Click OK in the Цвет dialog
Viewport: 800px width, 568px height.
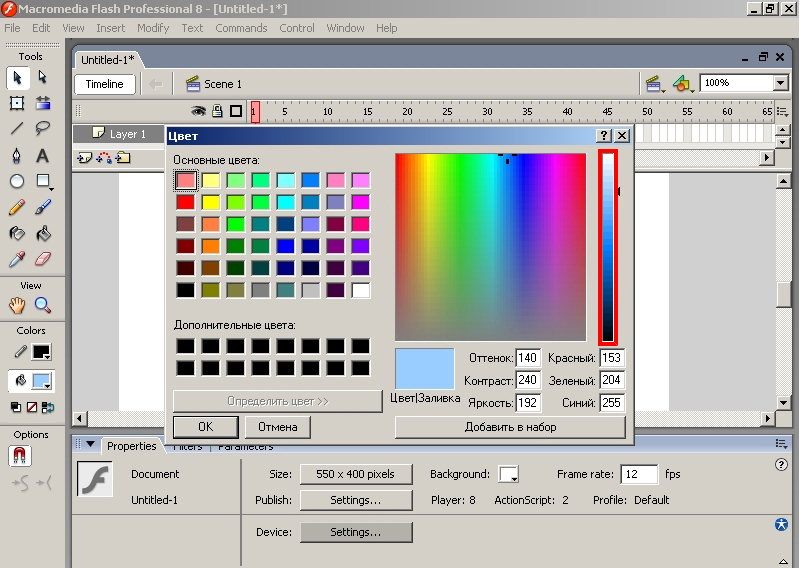pyautogui.click(x=206, y=427)
